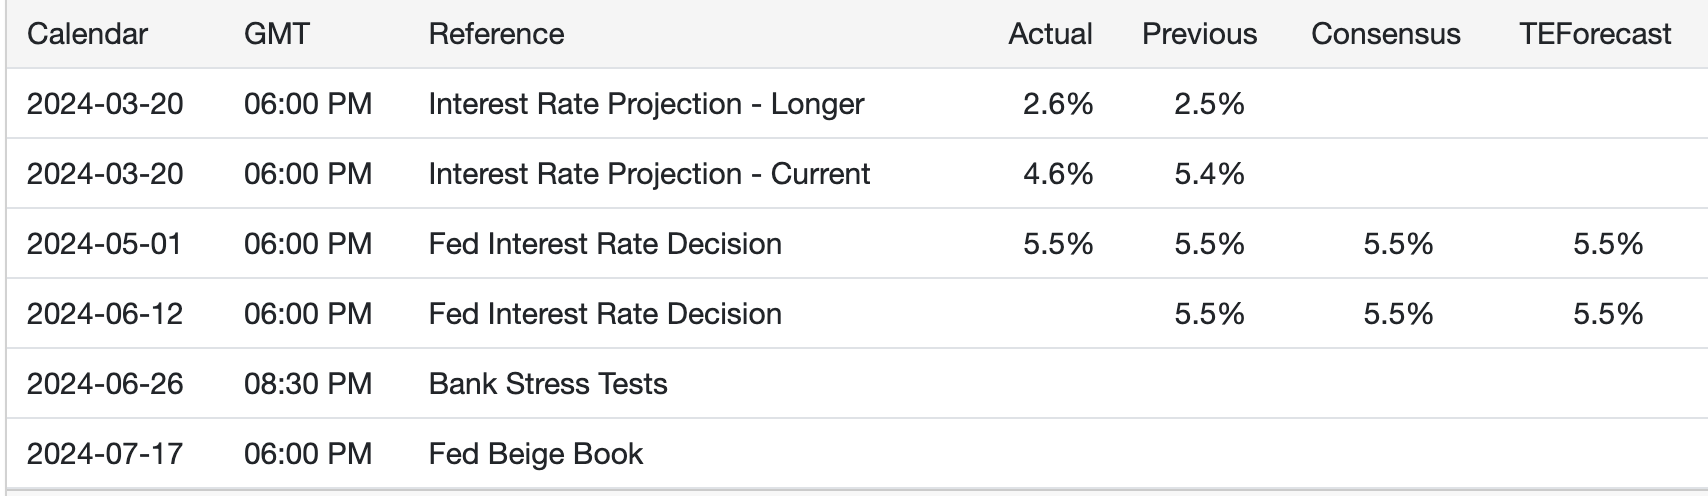
Task: Click the GMT column header
Action: tap(276, 34)
